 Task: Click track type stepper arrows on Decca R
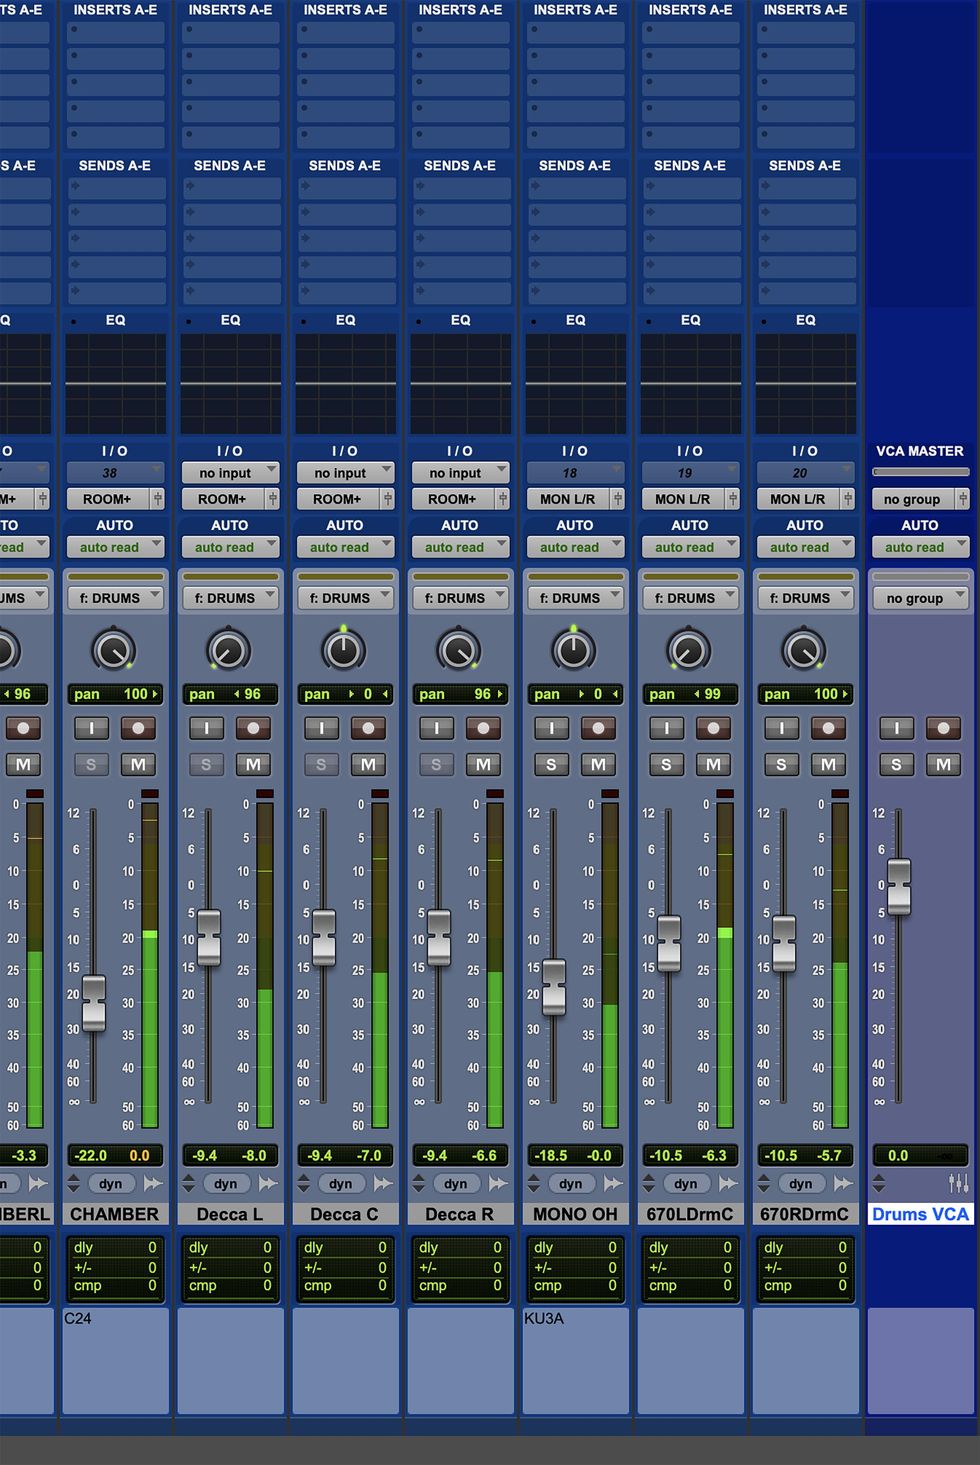click(418, 1184)
